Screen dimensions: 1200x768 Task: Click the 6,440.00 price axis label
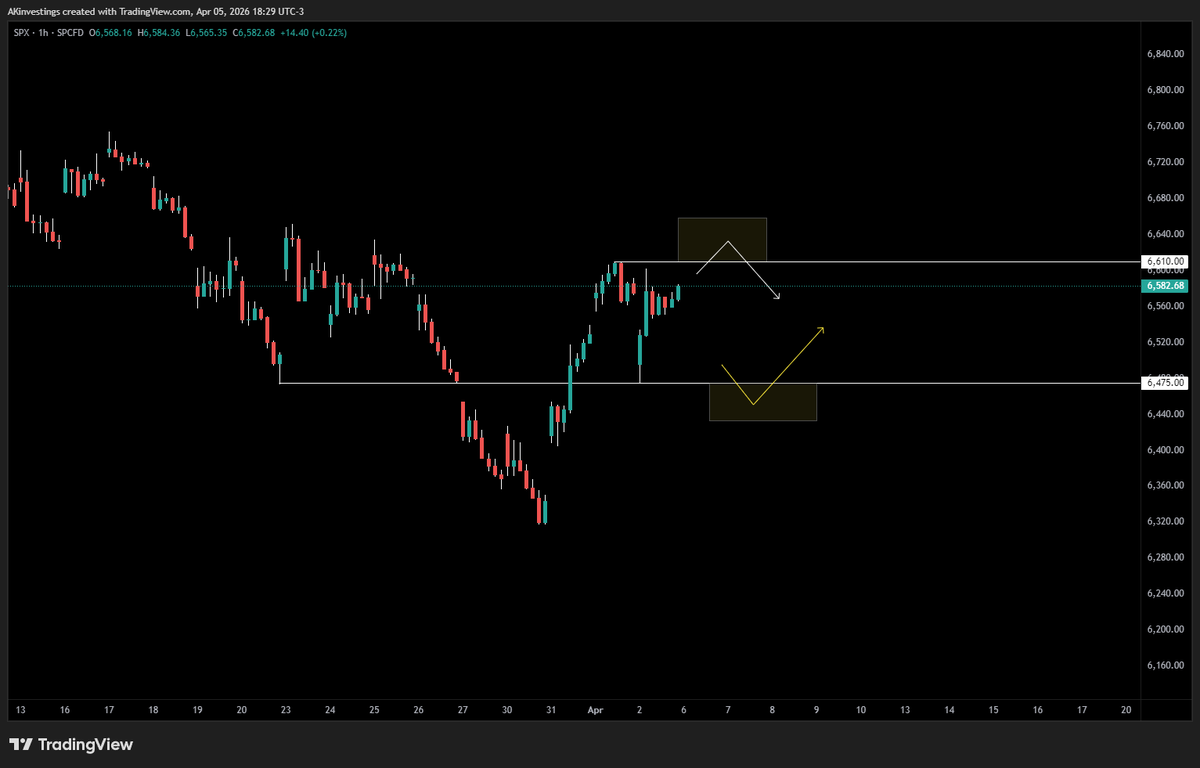(x=1165, y=414)
